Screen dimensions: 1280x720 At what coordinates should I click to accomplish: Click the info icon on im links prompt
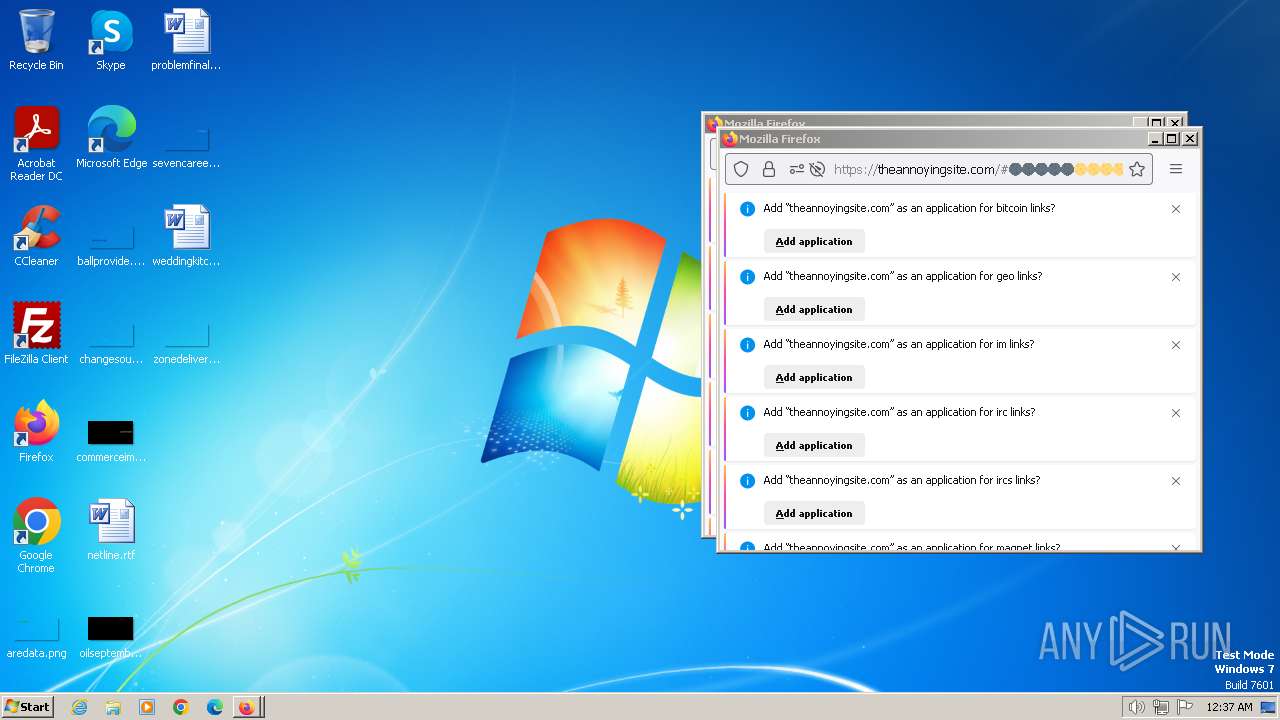[x=747, y=345]
